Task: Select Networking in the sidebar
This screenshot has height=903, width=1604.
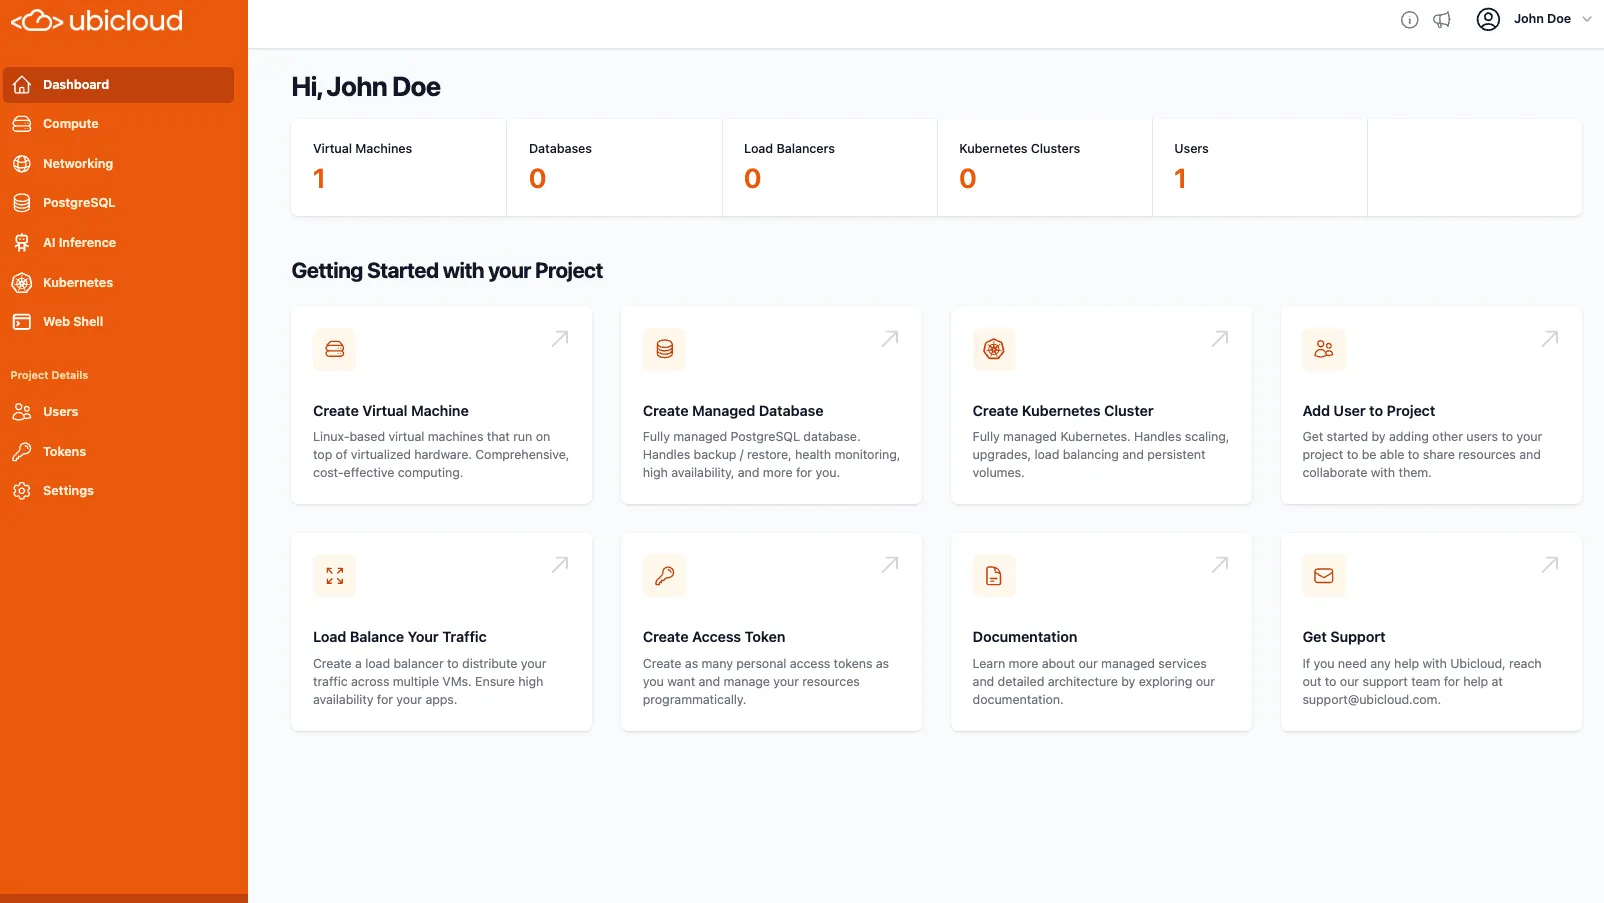Action: pos(78,164)
